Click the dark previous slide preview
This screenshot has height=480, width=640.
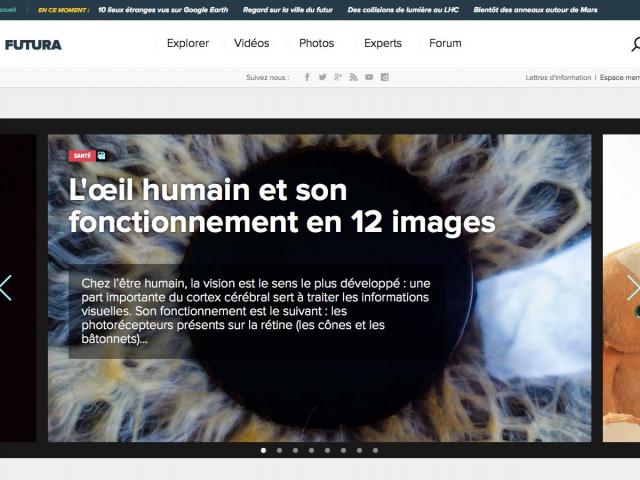click(x=18, y=288)
